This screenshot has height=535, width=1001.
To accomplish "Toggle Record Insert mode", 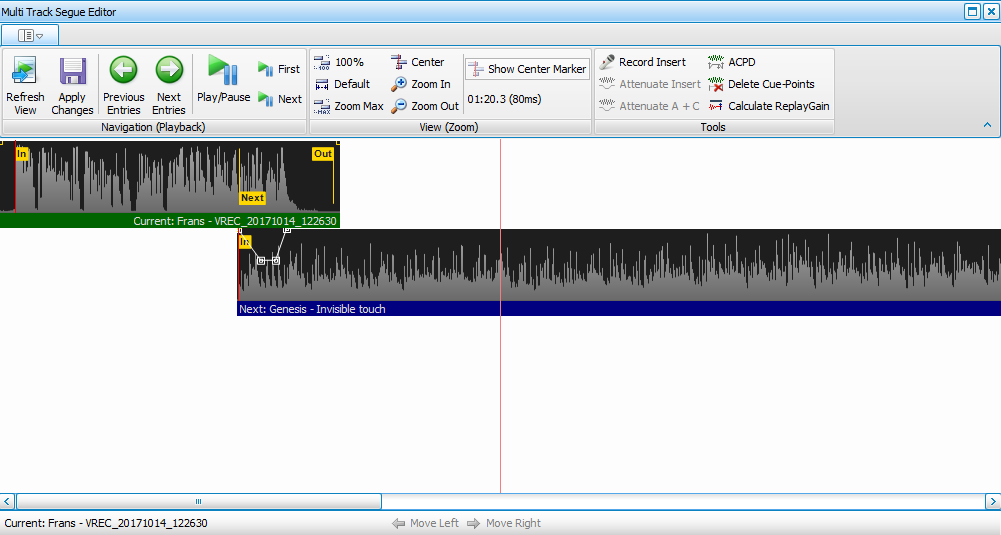I will pos(643,62).
